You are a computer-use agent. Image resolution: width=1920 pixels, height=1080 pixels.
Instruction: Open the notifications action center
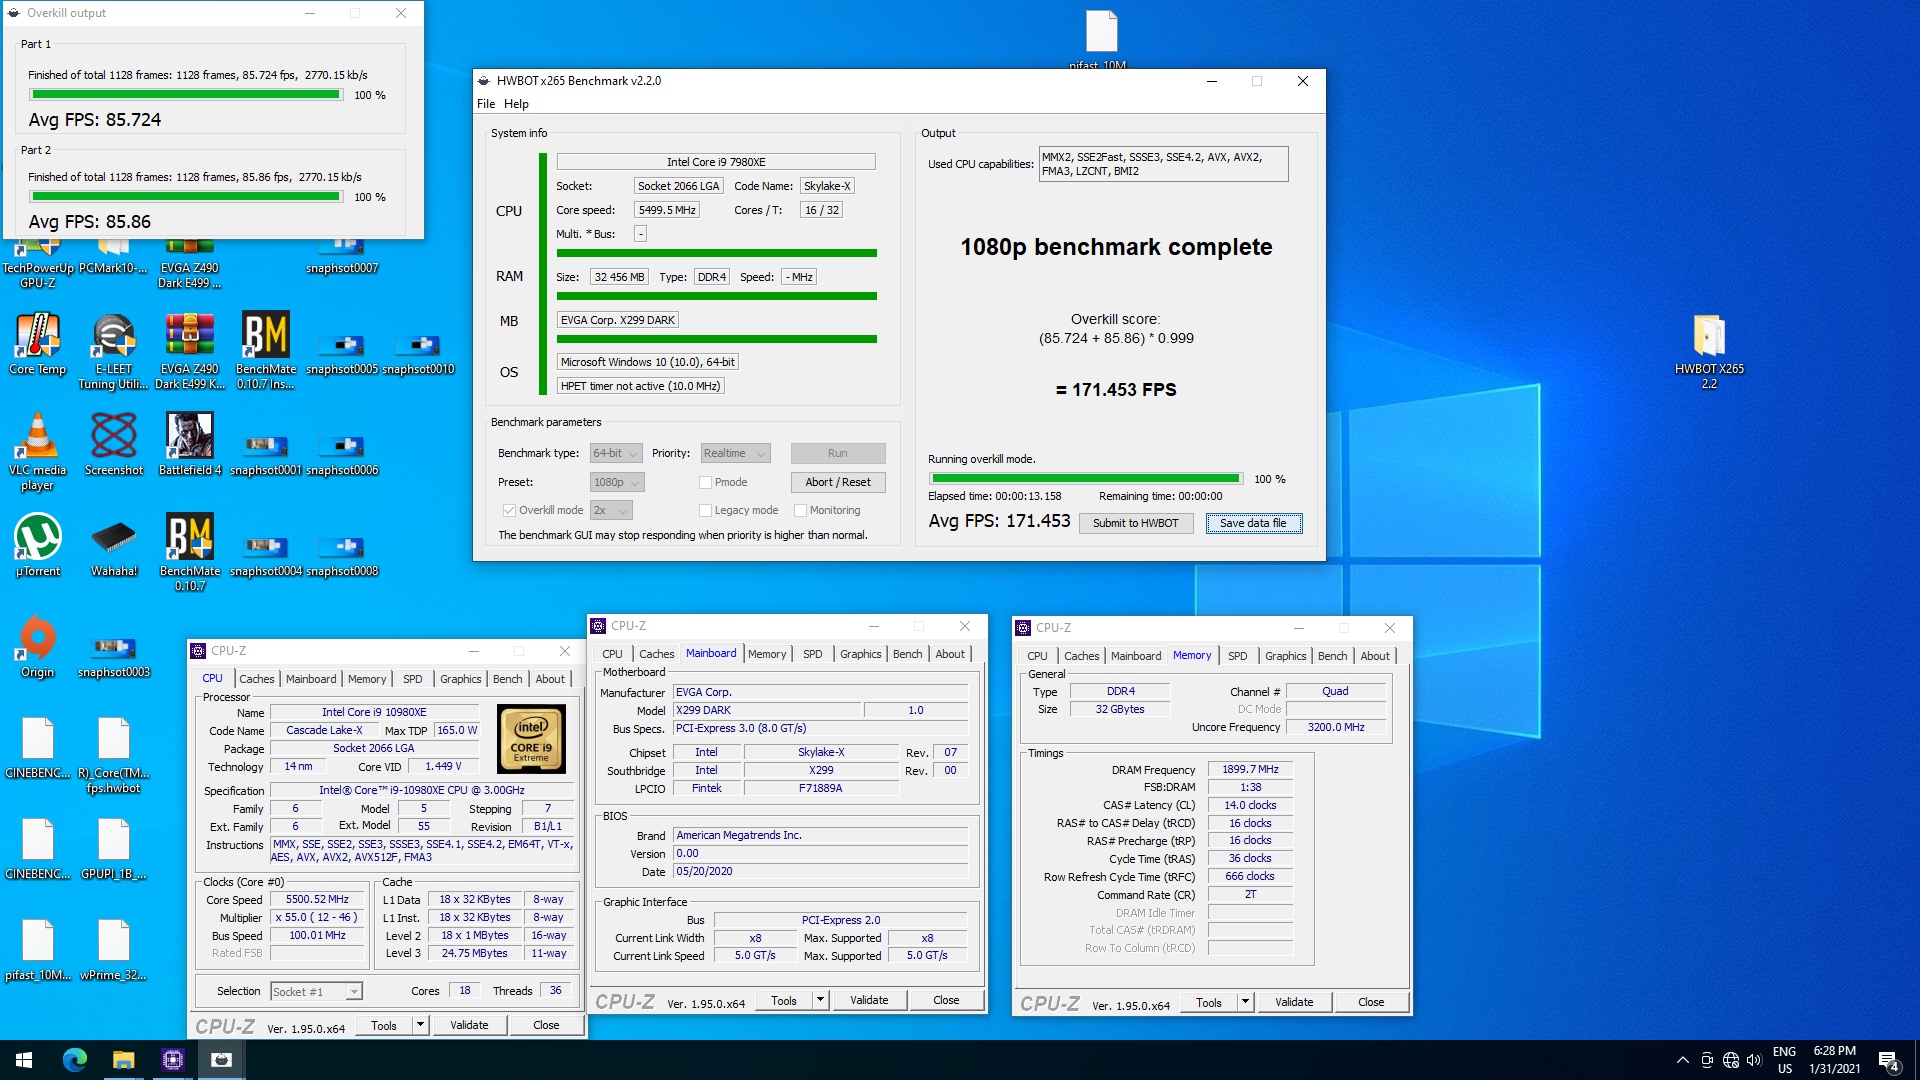[x=1889, y=1060]
